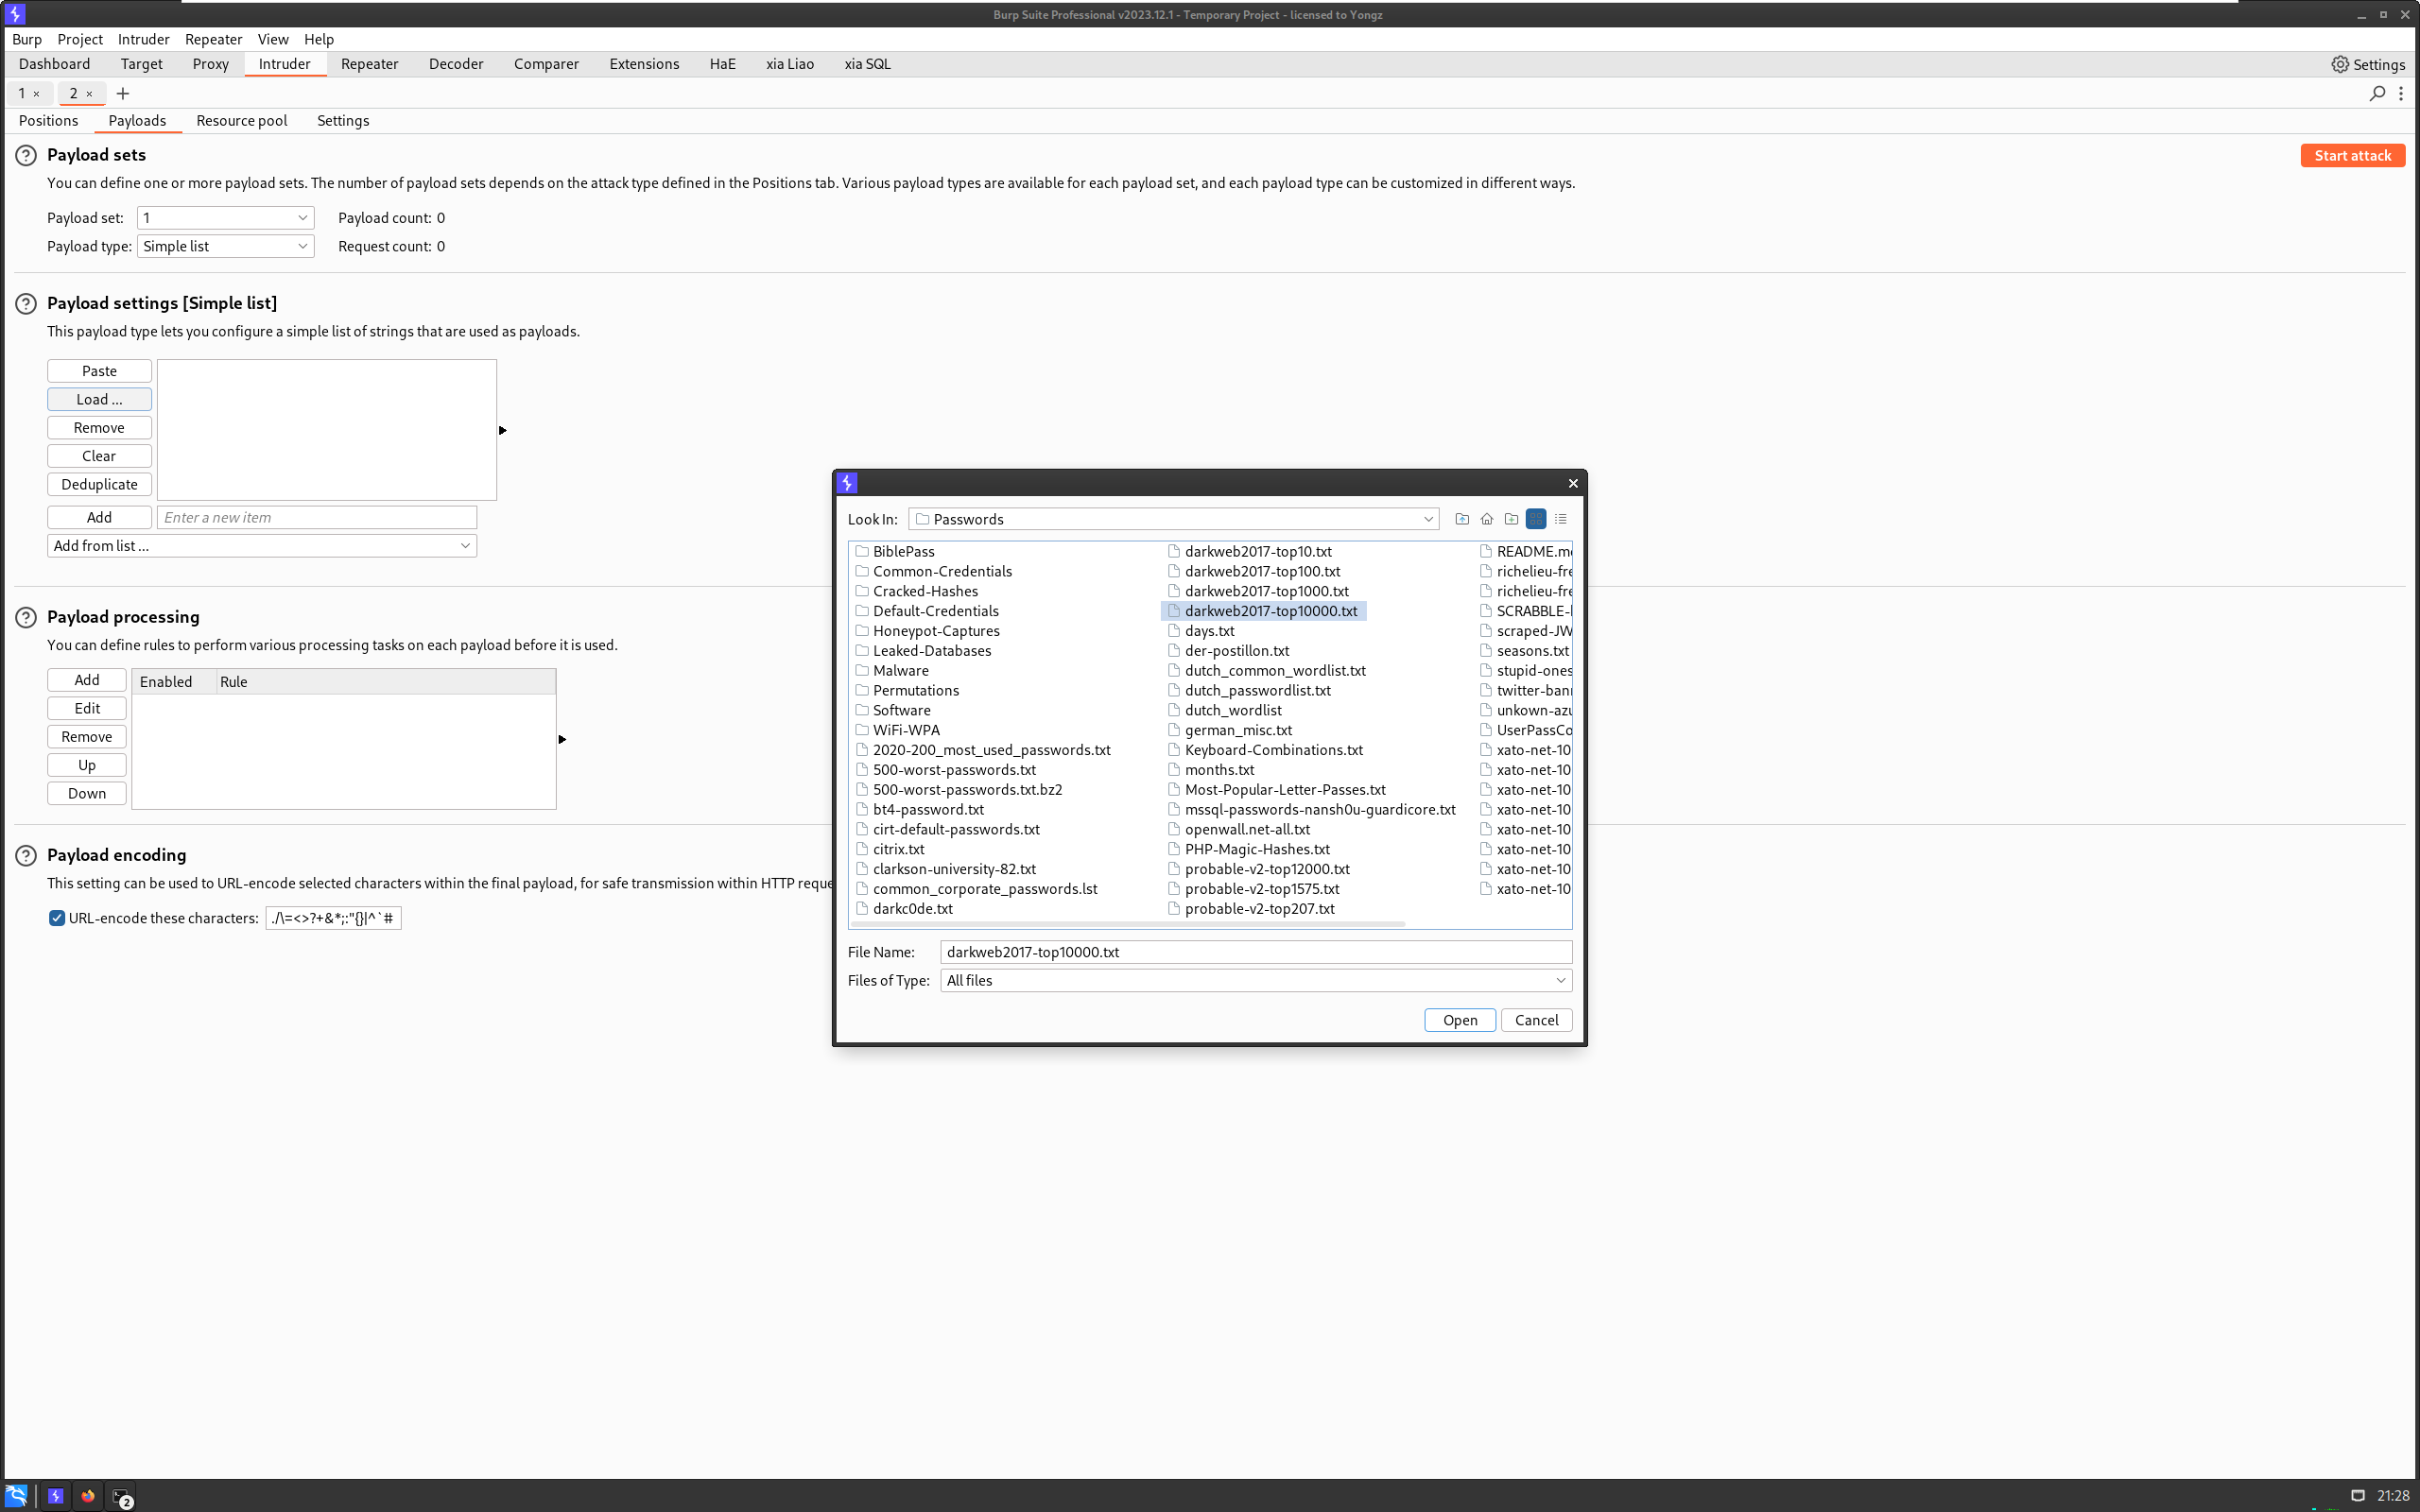
Task: Click the Deduplicate button
Action: [x=99, y=484]
